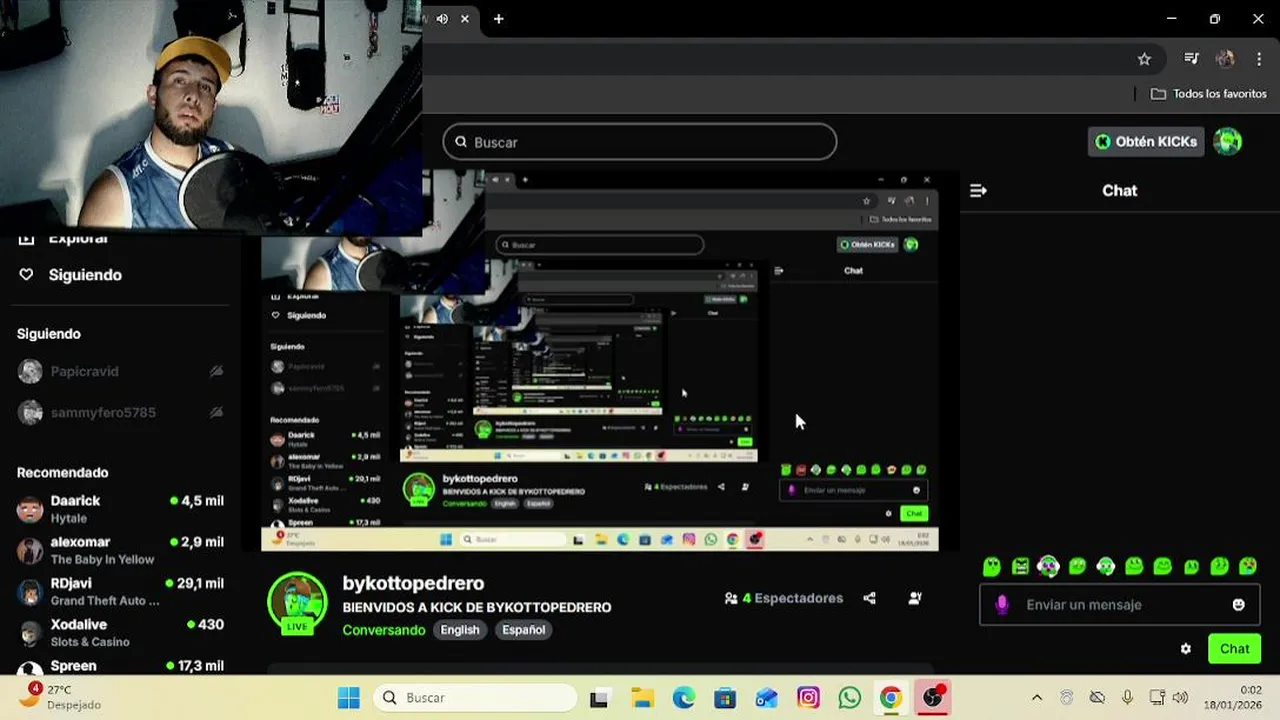Bookmark this page with the star
The height and width of the screenshot is (720, 1280).
[1144, 59]
